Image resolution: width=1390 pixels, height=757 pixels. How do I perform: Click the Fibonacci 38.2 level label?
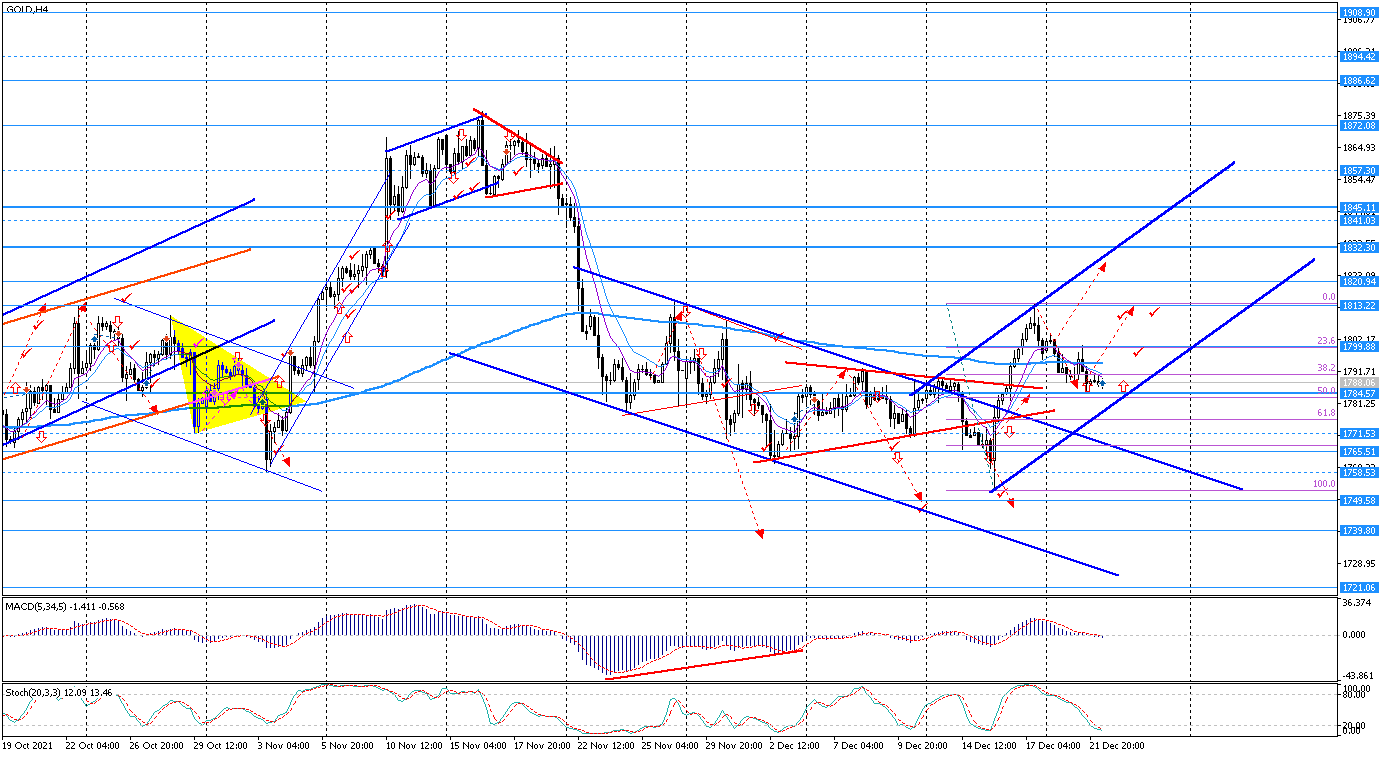[1327, 368]
